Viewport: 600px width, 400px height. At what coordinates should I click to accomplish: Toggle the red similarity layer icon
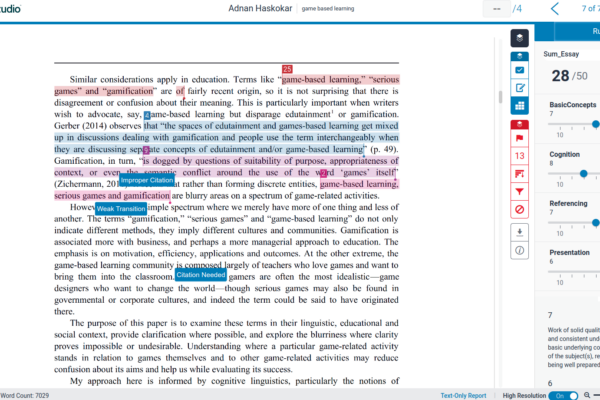[x=519, y=124]
